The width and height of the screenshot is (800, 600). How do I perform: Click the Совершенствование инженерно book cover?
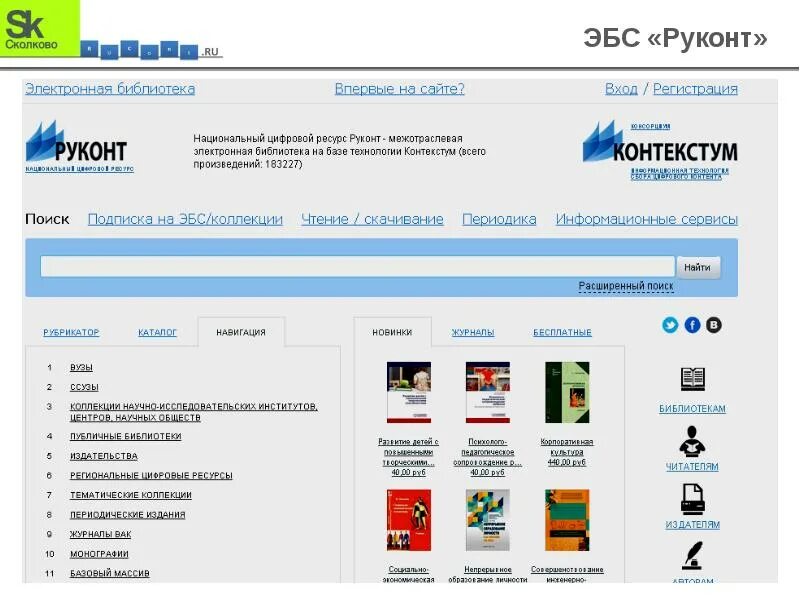567,520
